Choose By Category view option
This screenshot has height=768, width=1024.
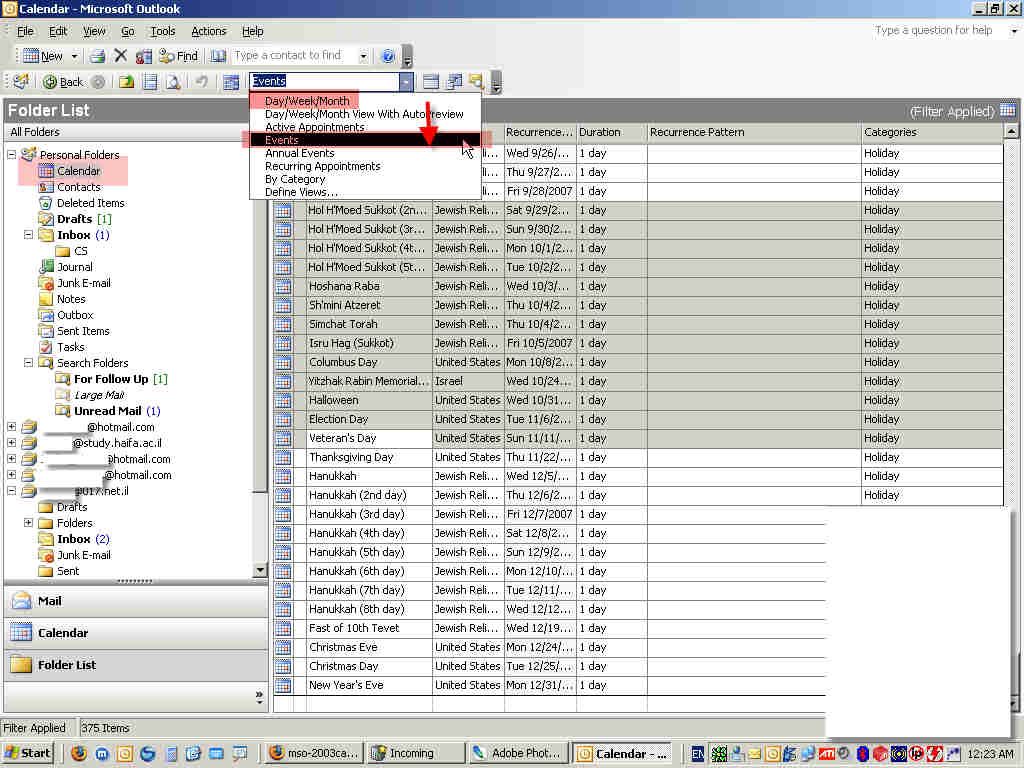pyautogui.click(x=295, y=180)
